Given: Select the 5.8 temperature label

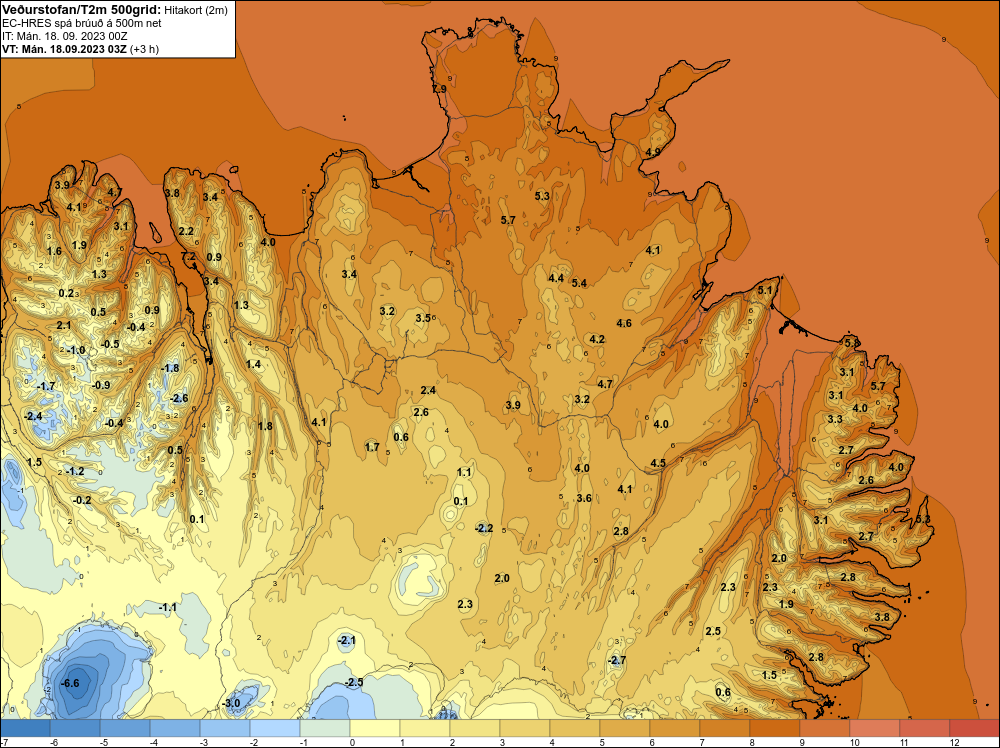Looking at the screenshot, I should (x=851, y=343).
